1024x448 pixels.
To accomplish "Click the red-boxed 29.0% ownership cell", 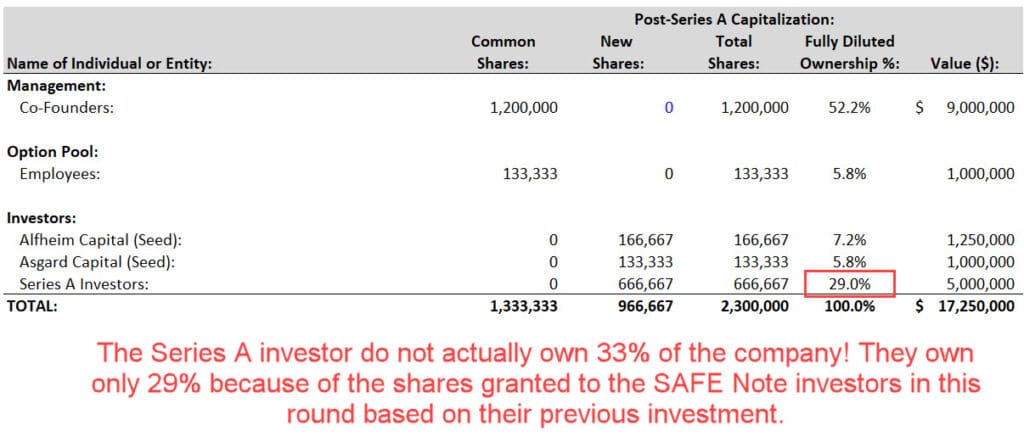I will [x=849, y=284].
